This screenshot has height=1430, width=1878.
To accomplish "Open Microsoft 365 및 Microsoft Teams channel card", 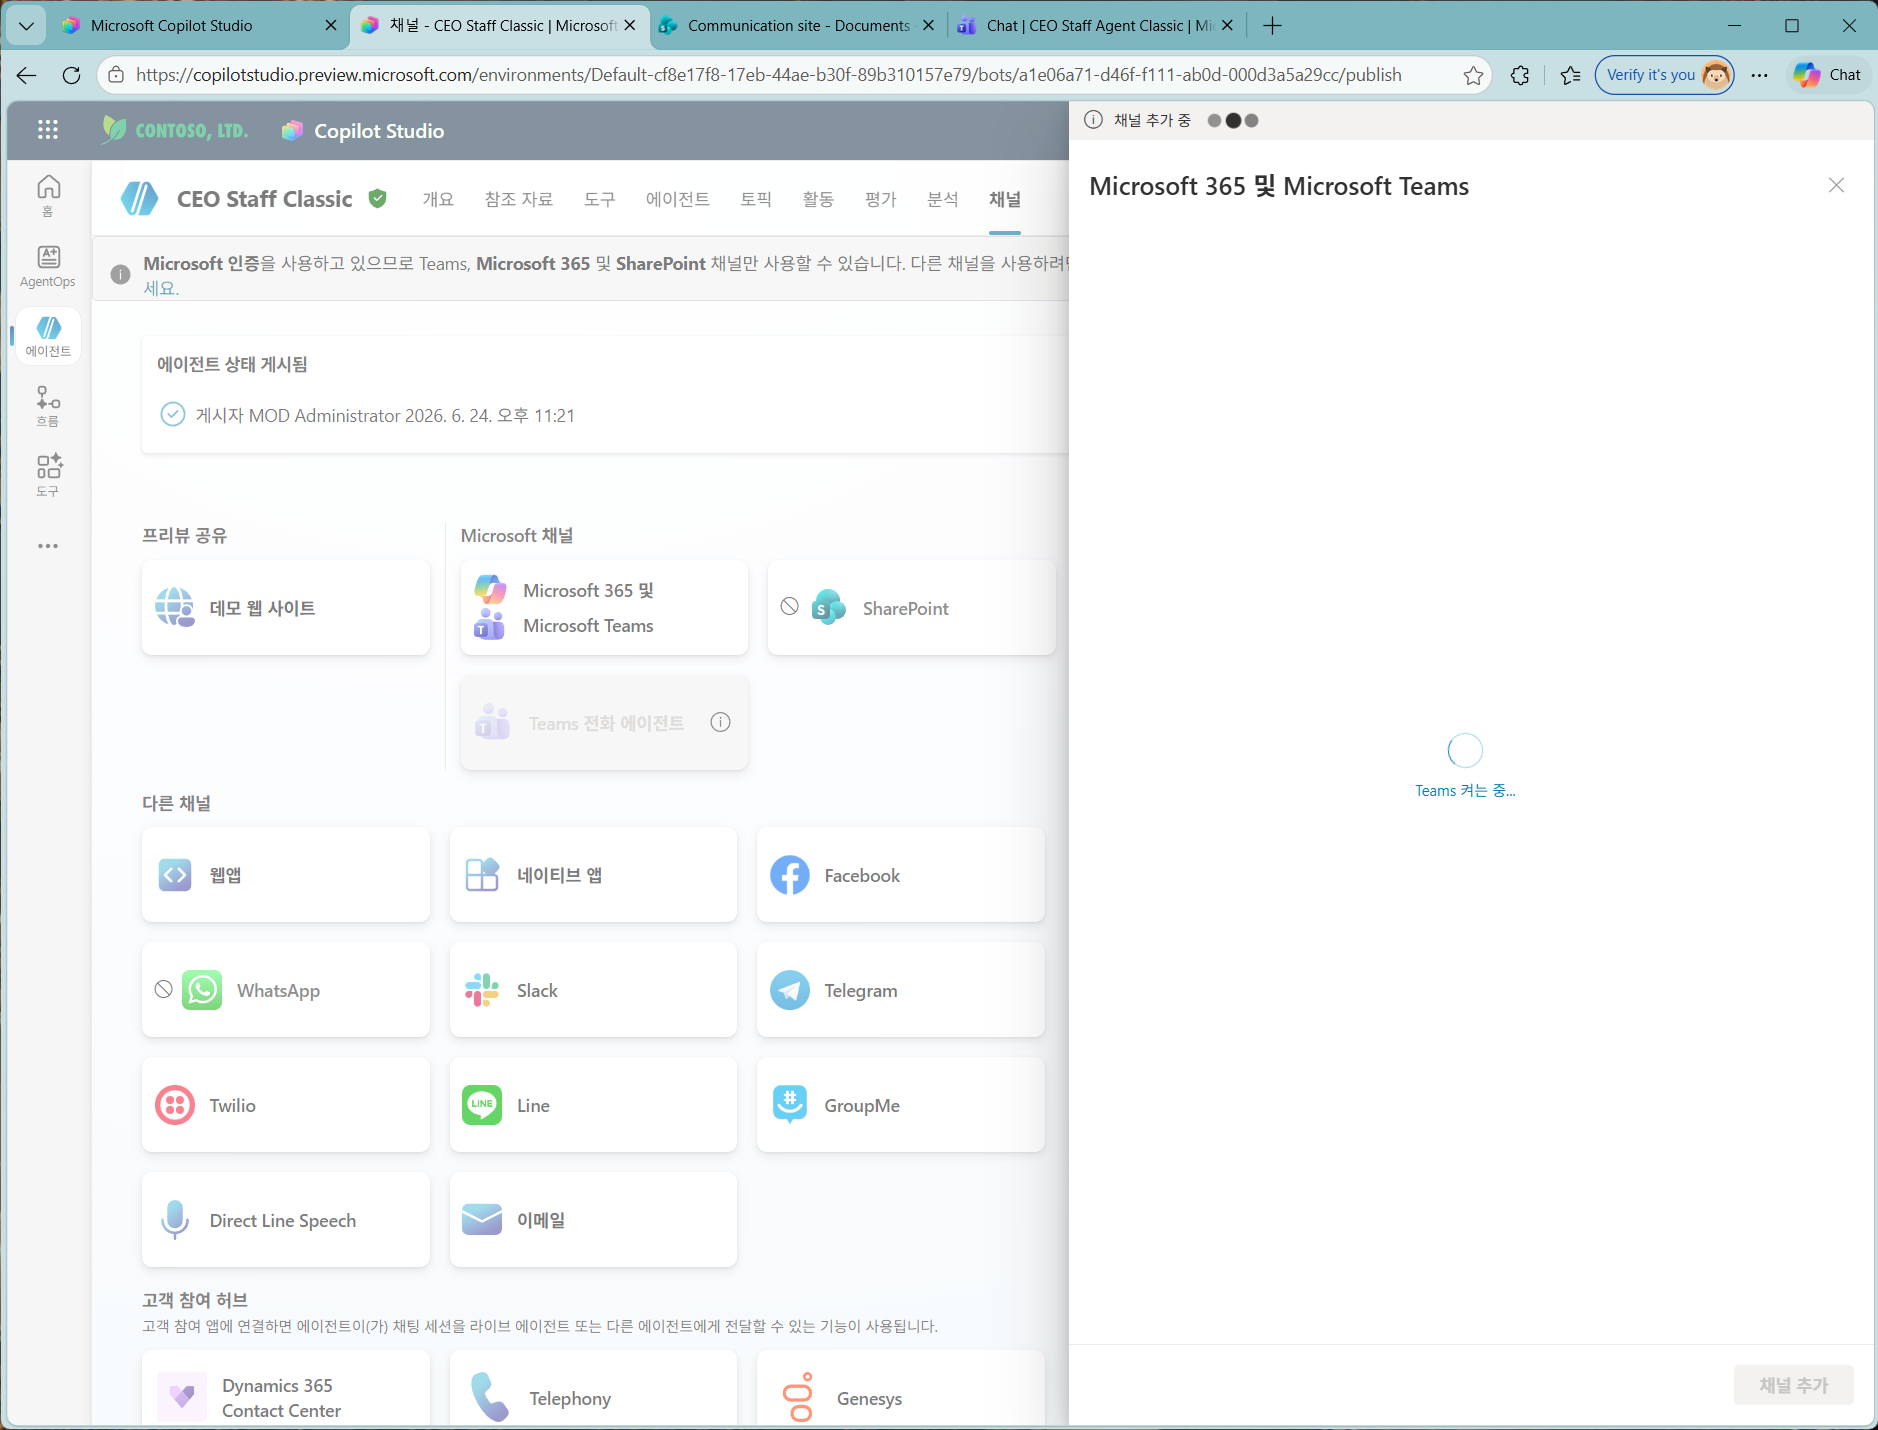I will click(604, 608).
